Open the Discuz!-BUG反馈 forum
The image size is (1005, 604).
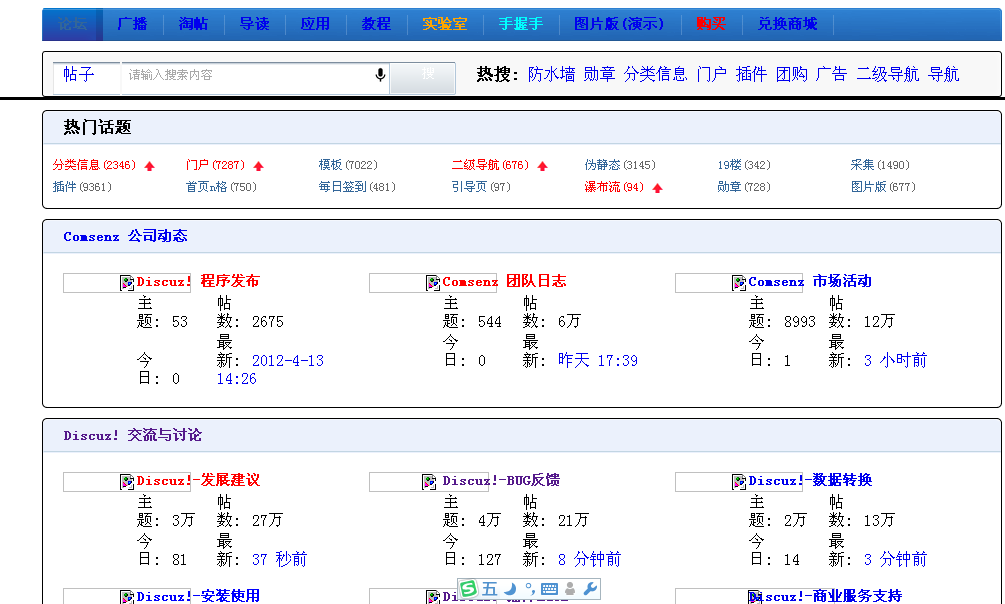tap(501, 480)
